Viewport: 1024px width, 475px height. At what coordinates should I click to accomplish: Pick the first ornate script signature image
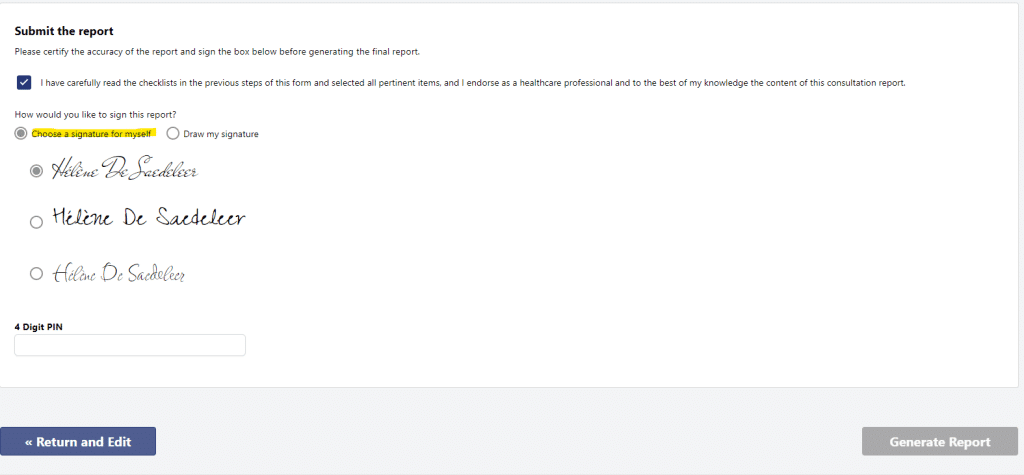pos(125,169)
